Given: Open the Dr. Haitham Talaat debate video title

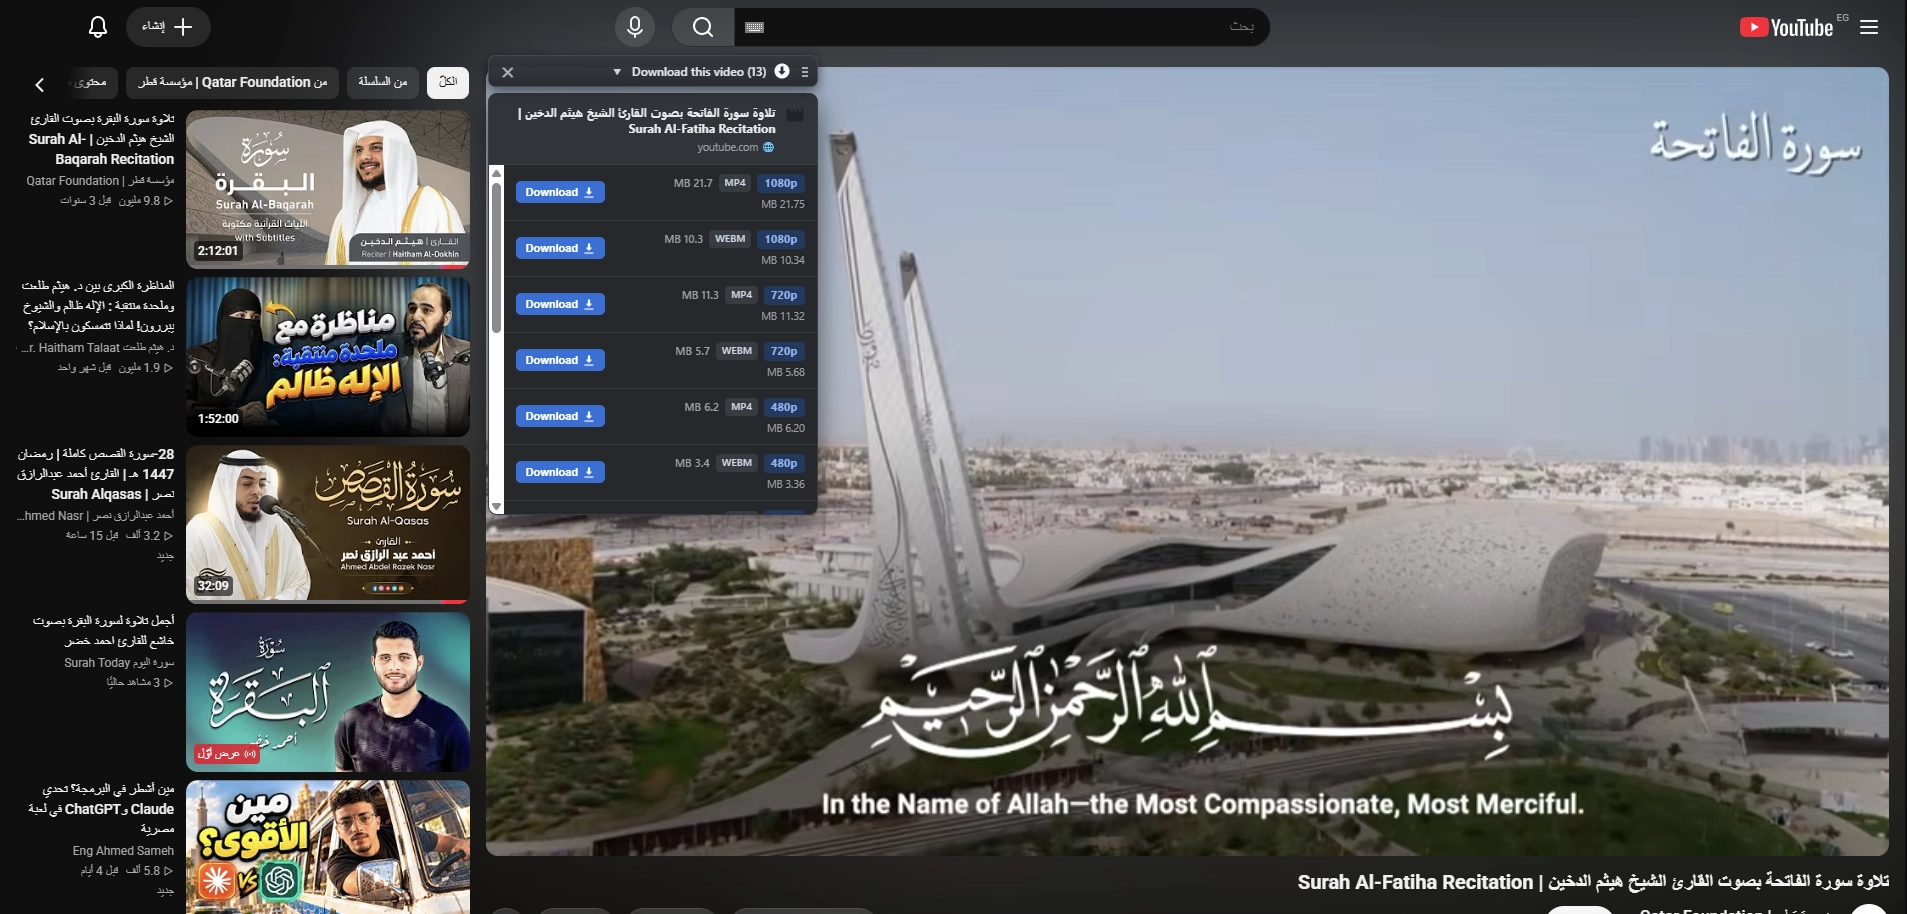Looking at the screenshot, I should pyautogui.click(x=98, y=305).
